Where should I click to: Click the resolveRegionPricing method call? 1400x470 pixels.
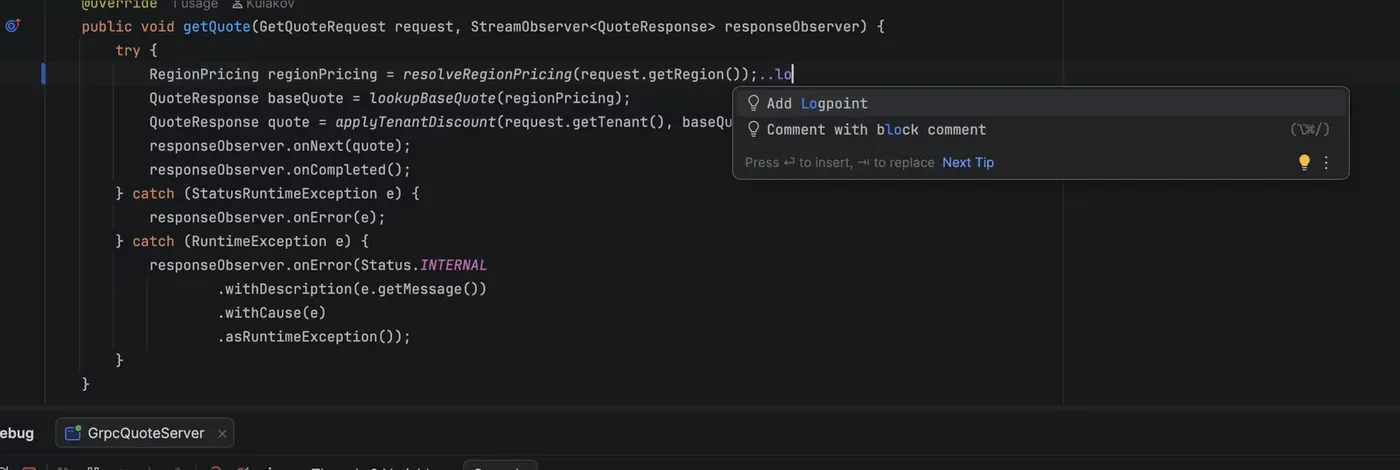coord(487,74)
